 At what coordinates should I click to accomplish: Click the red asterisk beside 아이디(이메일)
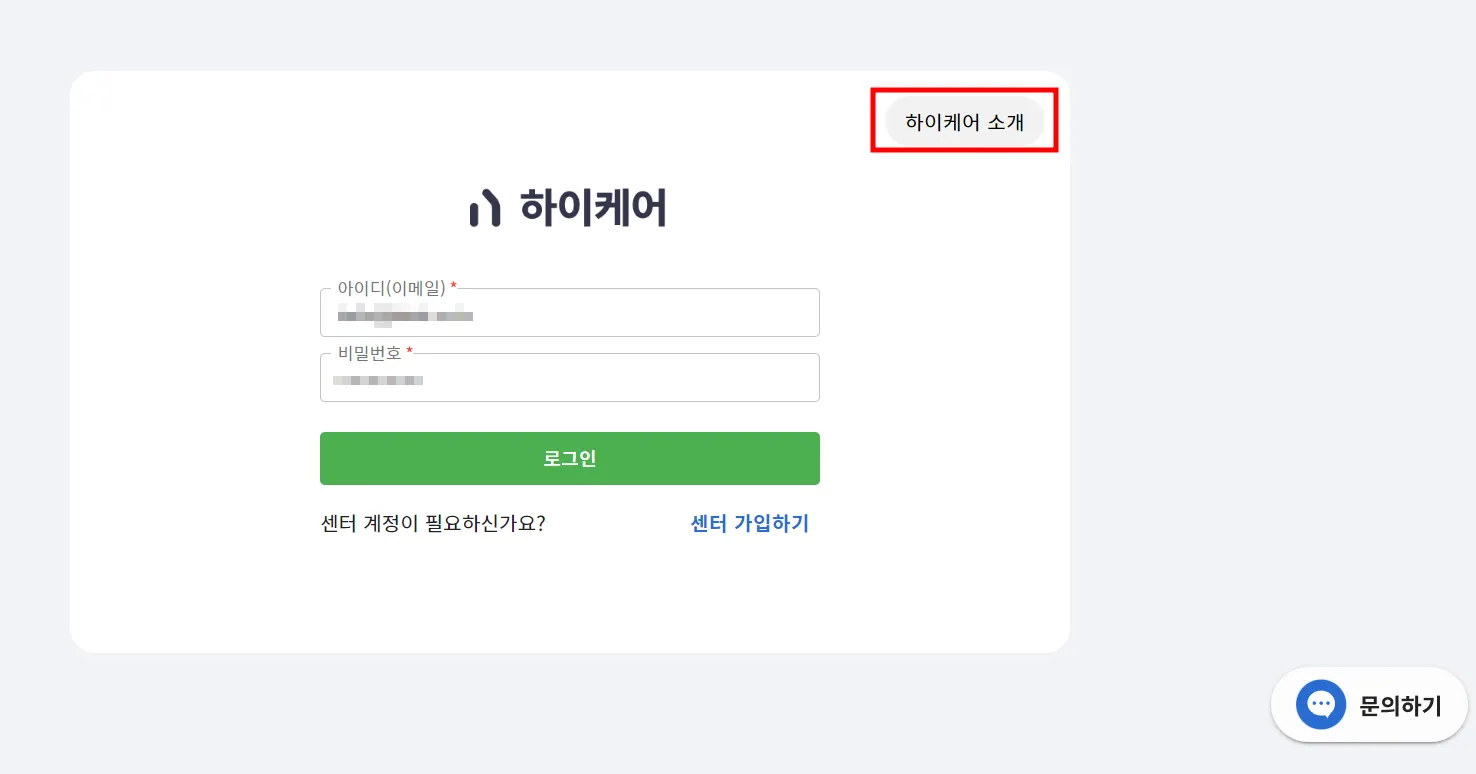tap(453, 286)
